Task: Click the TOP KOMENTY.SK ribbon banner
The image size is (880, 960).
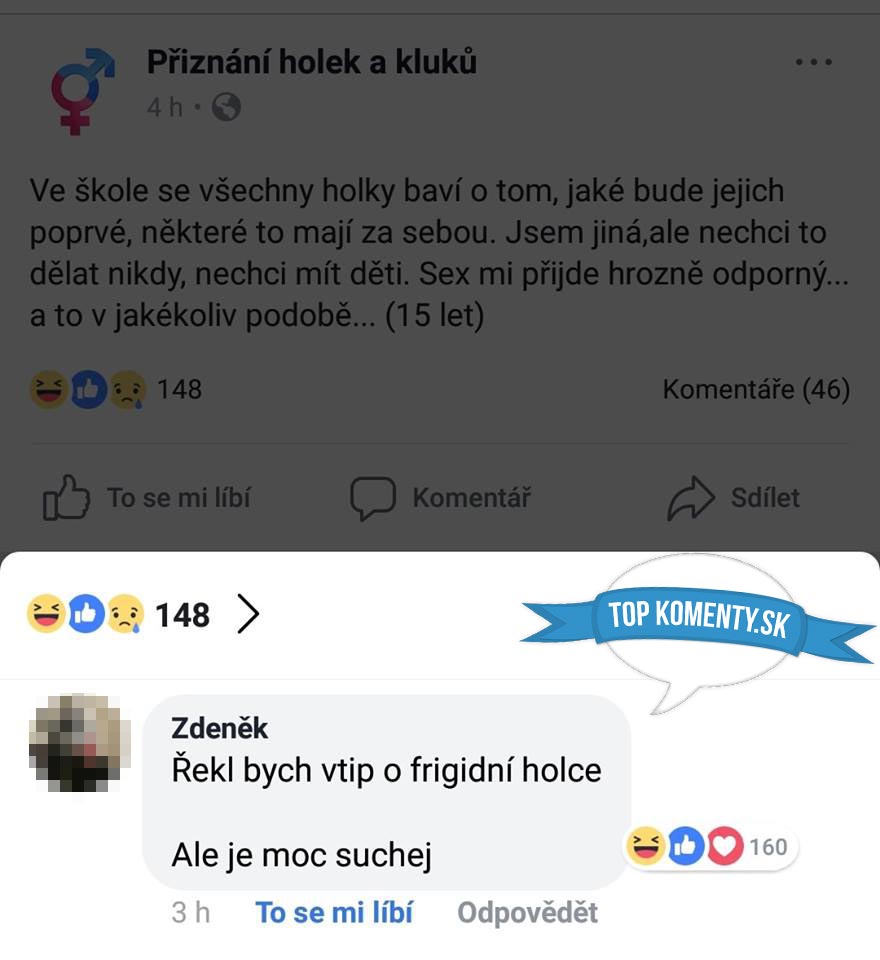Action: coord(699,620)
